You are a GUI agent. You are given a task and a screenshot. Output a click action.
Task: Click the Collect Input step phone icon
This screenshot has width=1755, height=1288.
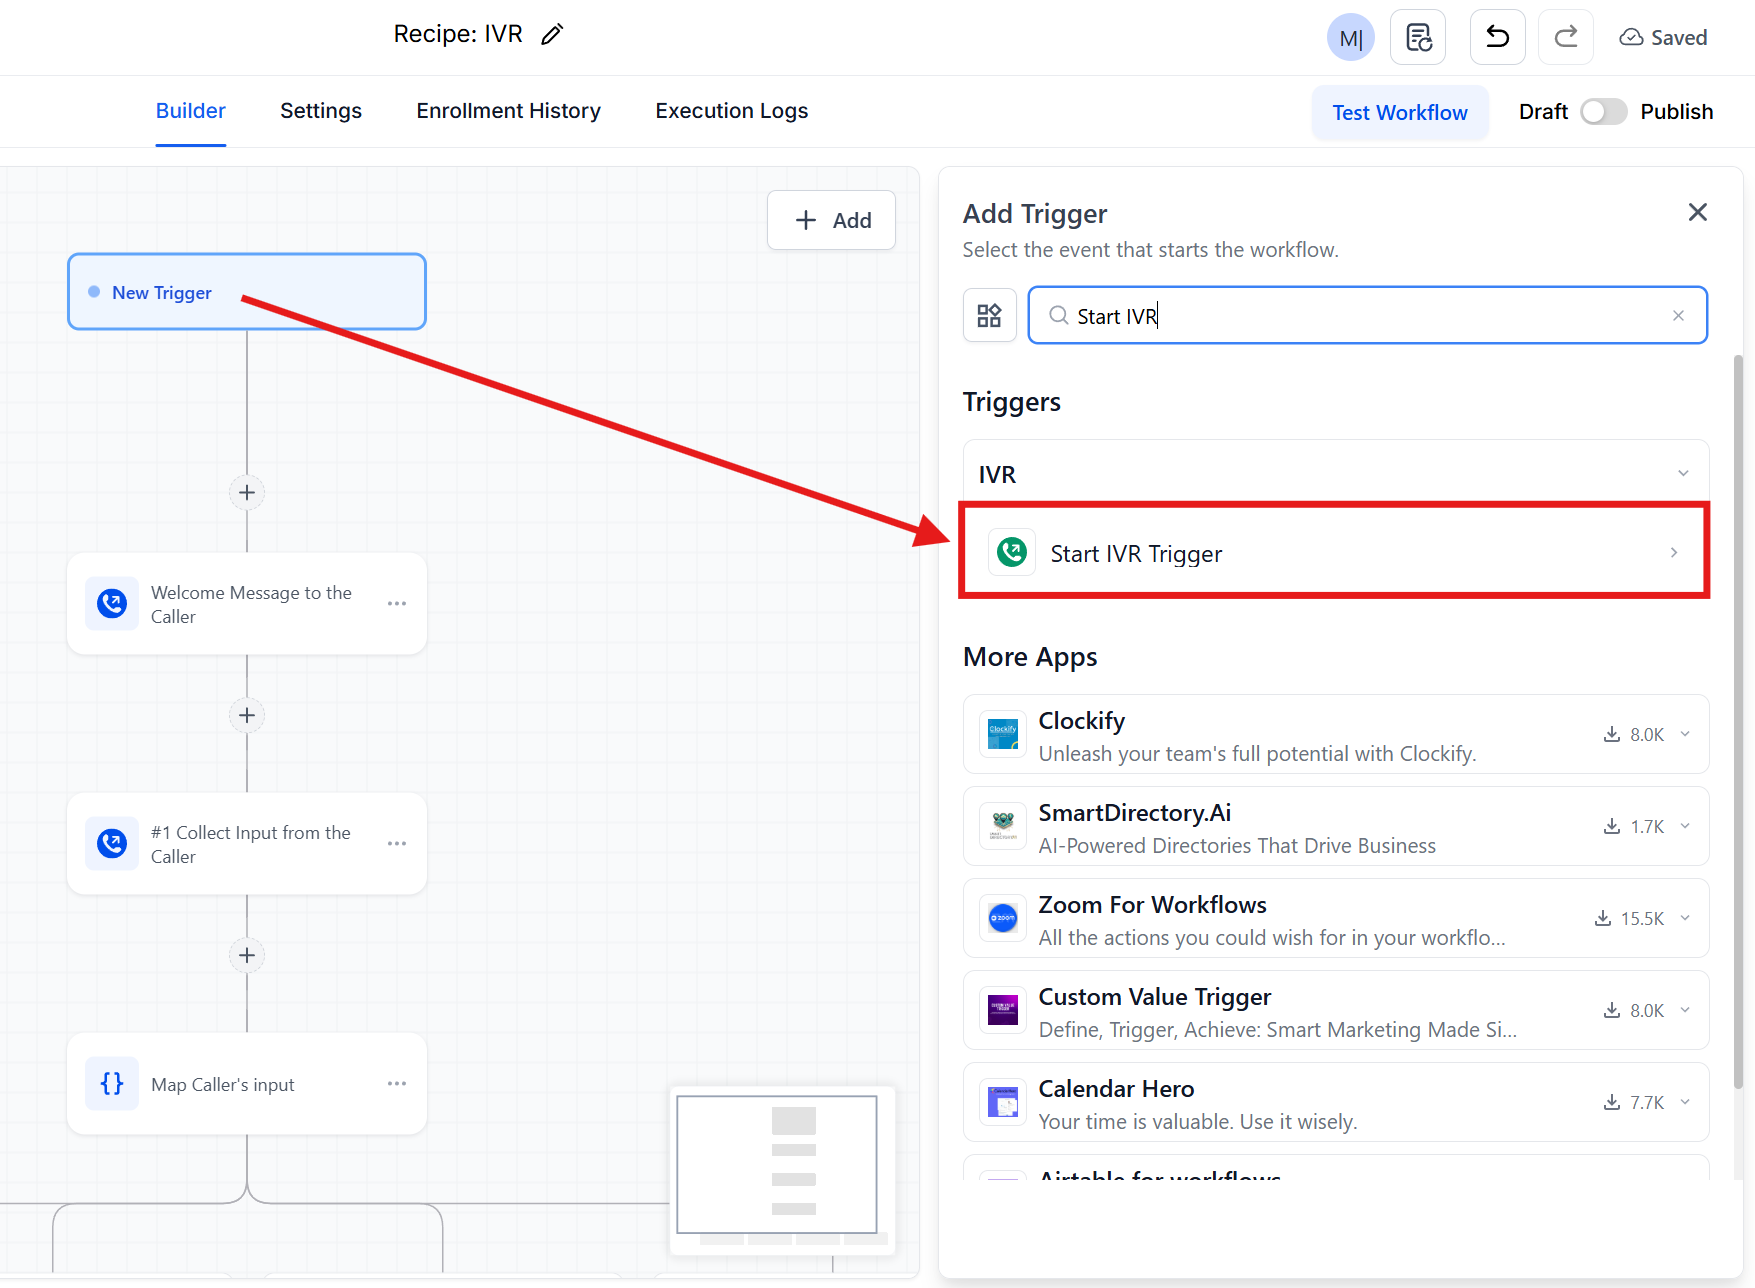pyautogui.click(x=112, y=844)
